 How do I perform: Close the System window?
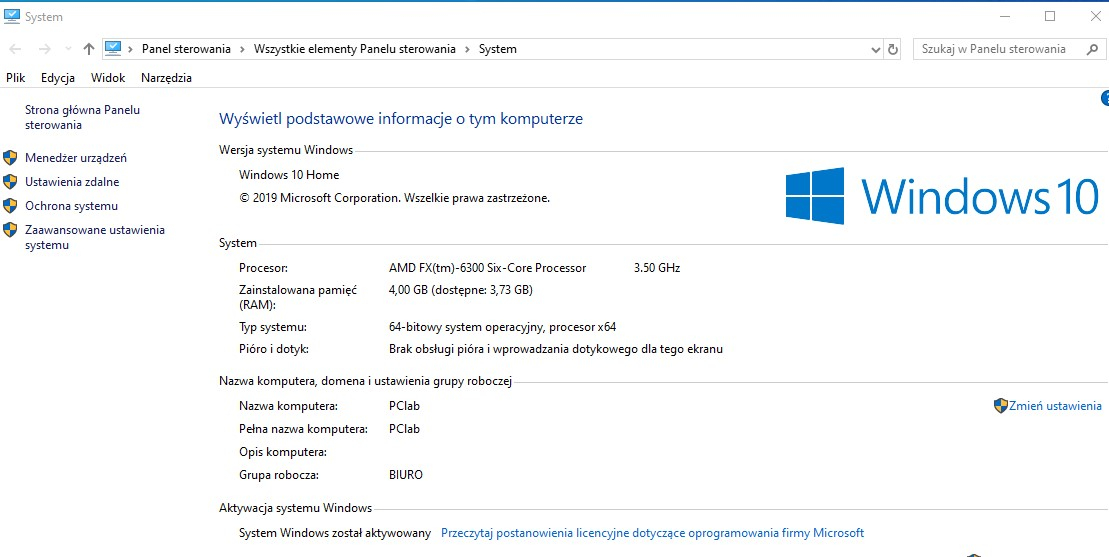click(1094, 16)
